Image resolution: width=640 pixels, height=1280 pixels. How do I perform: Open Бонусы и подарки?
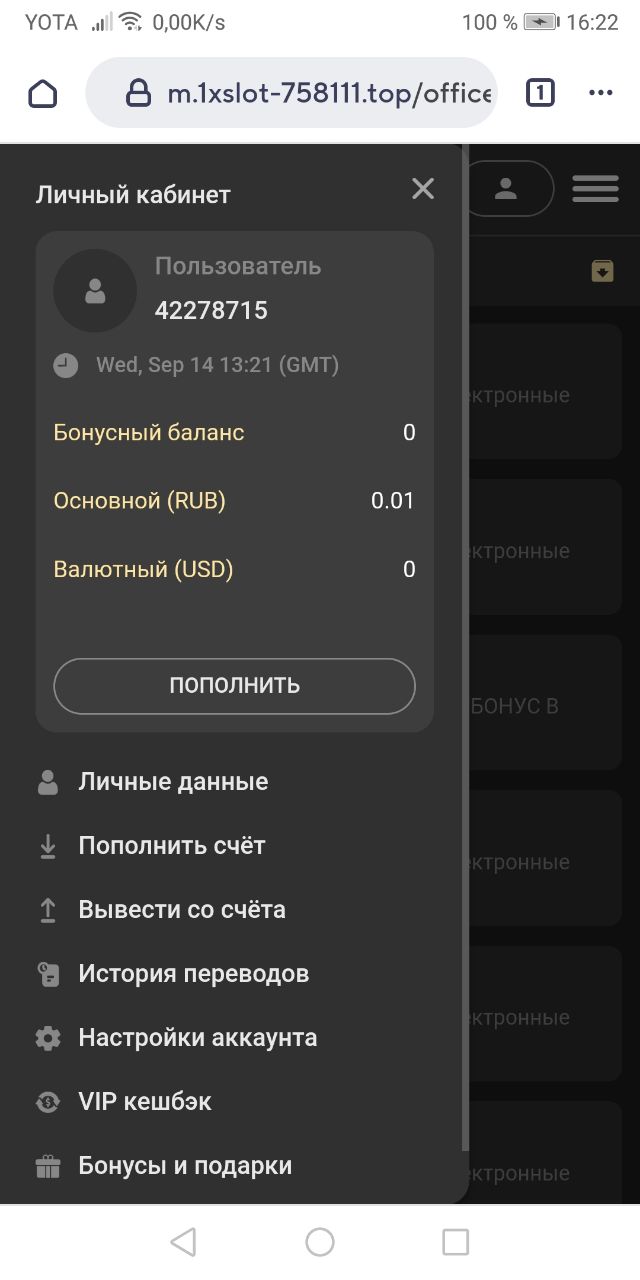click(185, 1166)
